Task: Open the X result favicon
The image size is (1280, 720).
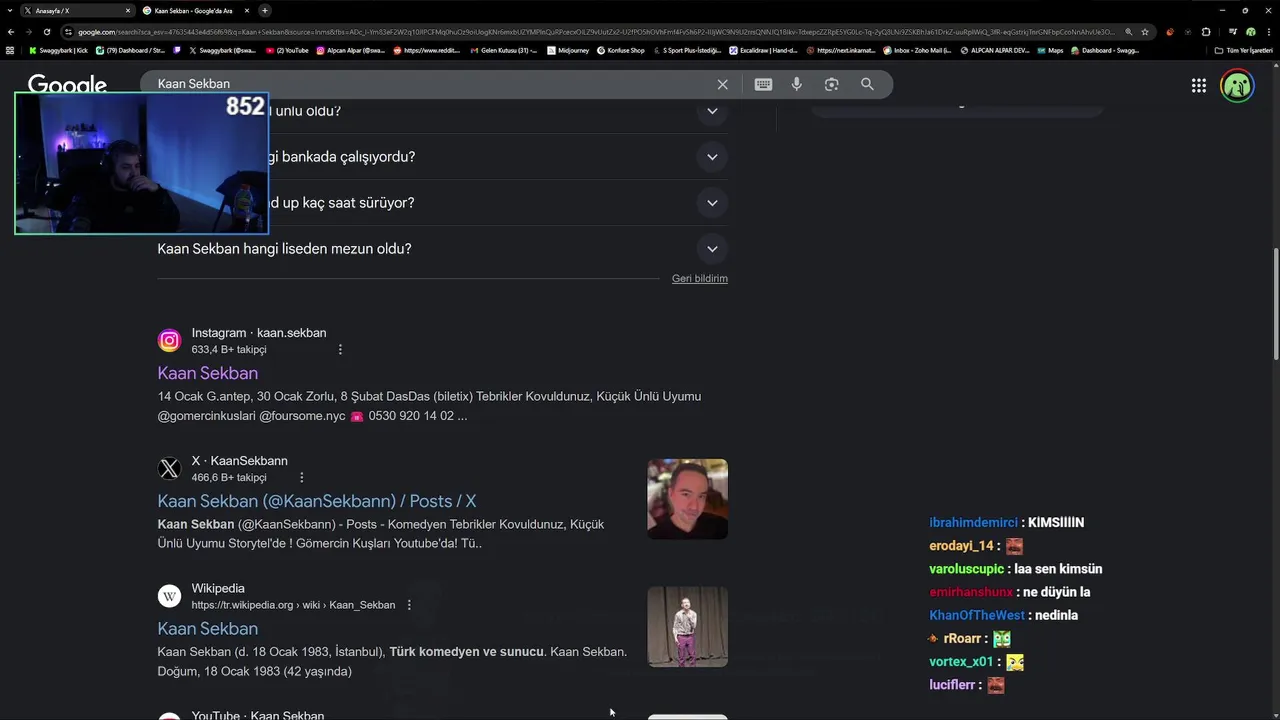Action: coord(169,469)
